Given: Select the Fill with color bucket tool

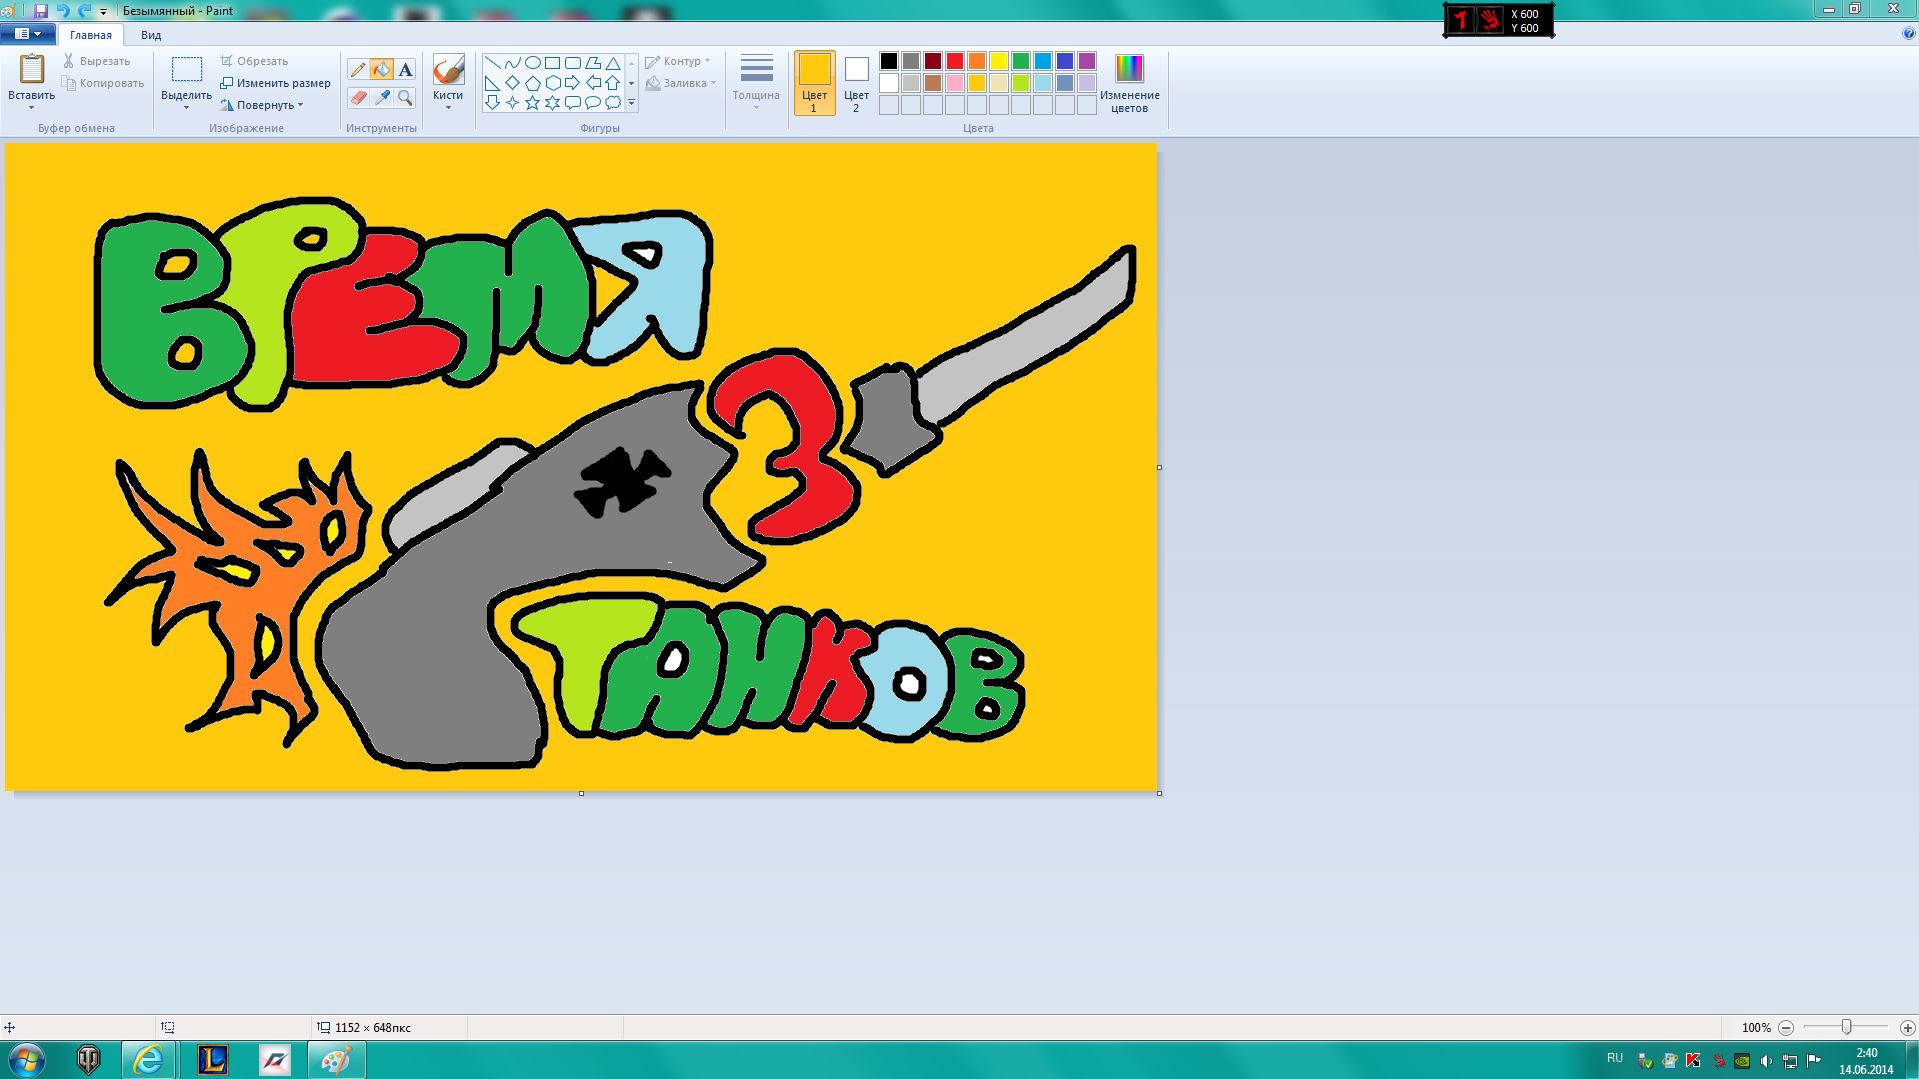Looking at the screenshot, I should [381, 69].
